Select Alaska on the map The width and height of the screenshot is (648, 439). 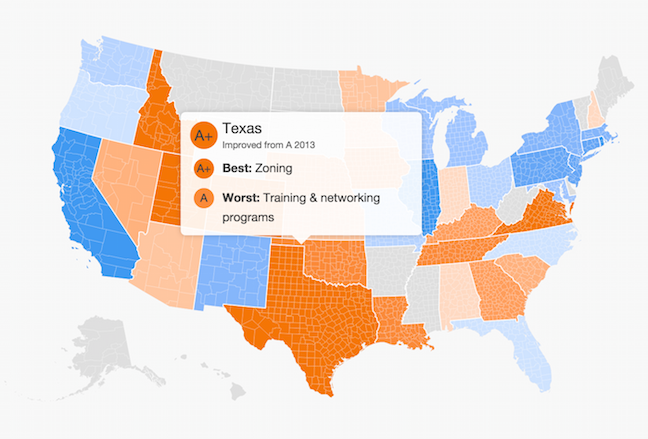click(101, 351)
